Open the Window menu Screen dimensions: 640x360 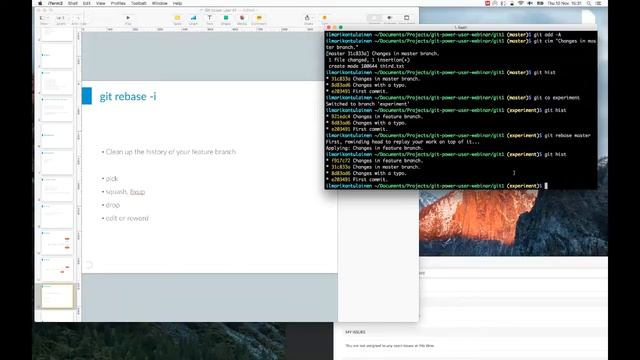pyautogui.click(x=160, y=3)
